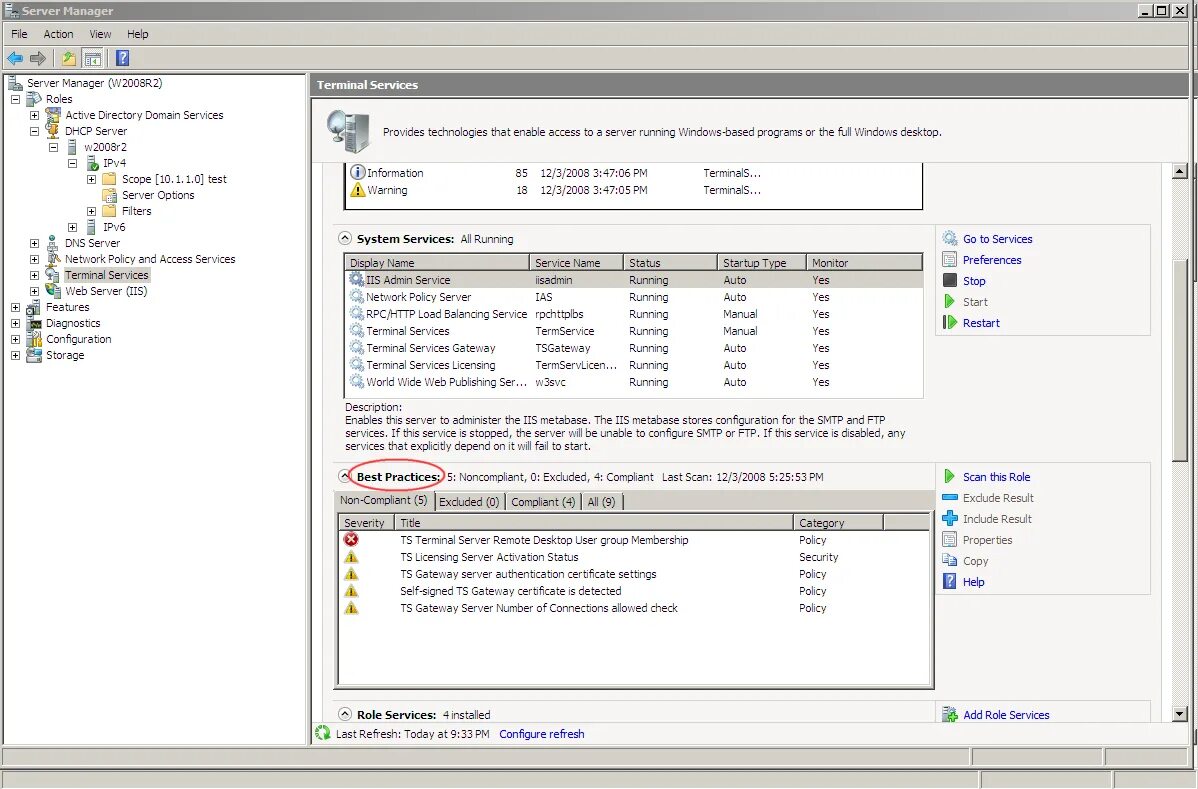Click the Active Directory Domain Services icon
1198x789 pixels.
point(53,115)
